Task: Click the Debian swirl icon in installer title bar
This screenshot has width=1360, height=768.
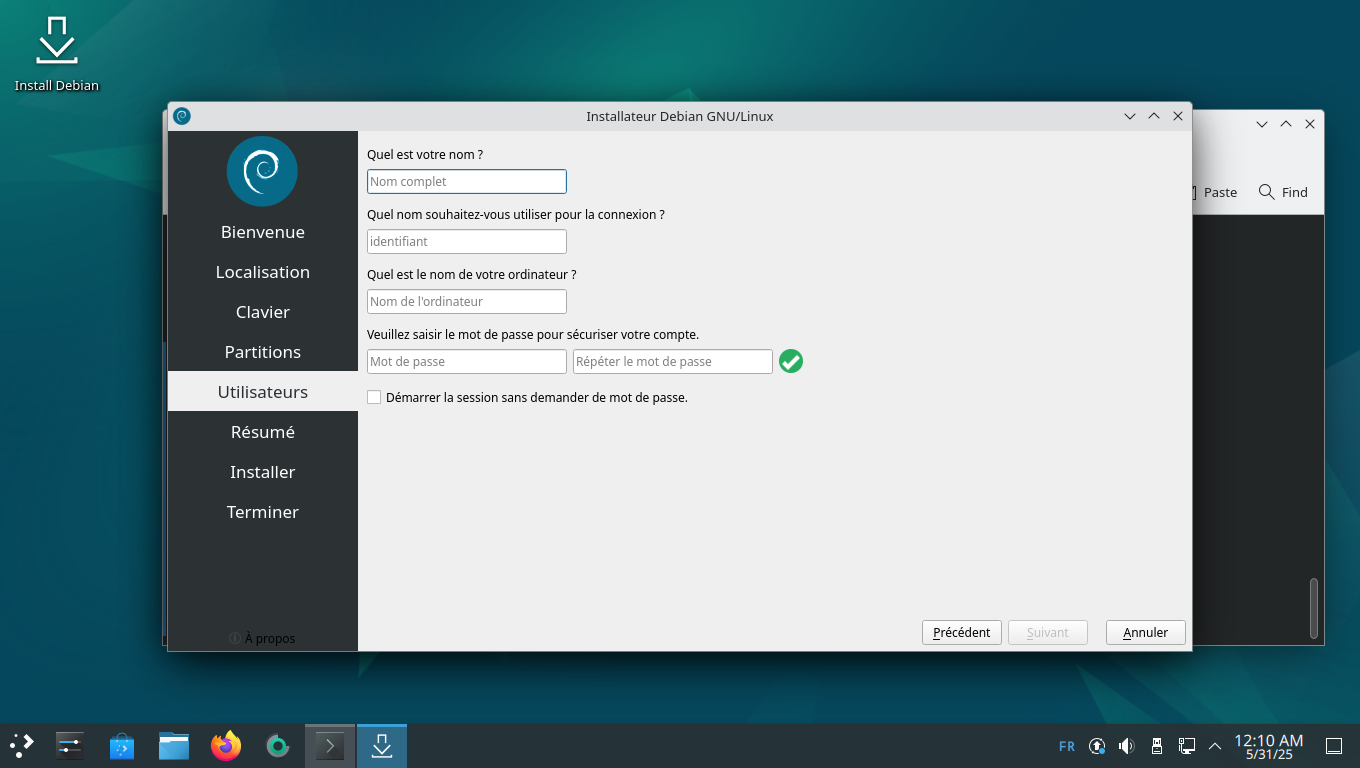Action: pos(181,116)
